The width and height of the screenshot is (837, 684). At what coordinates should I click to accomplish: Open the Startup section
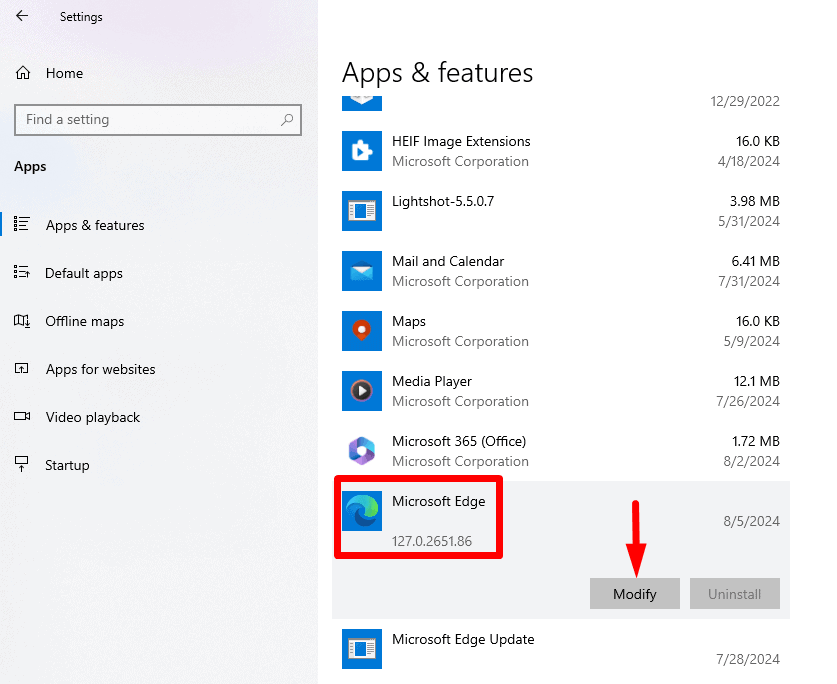tap(67, 466)
